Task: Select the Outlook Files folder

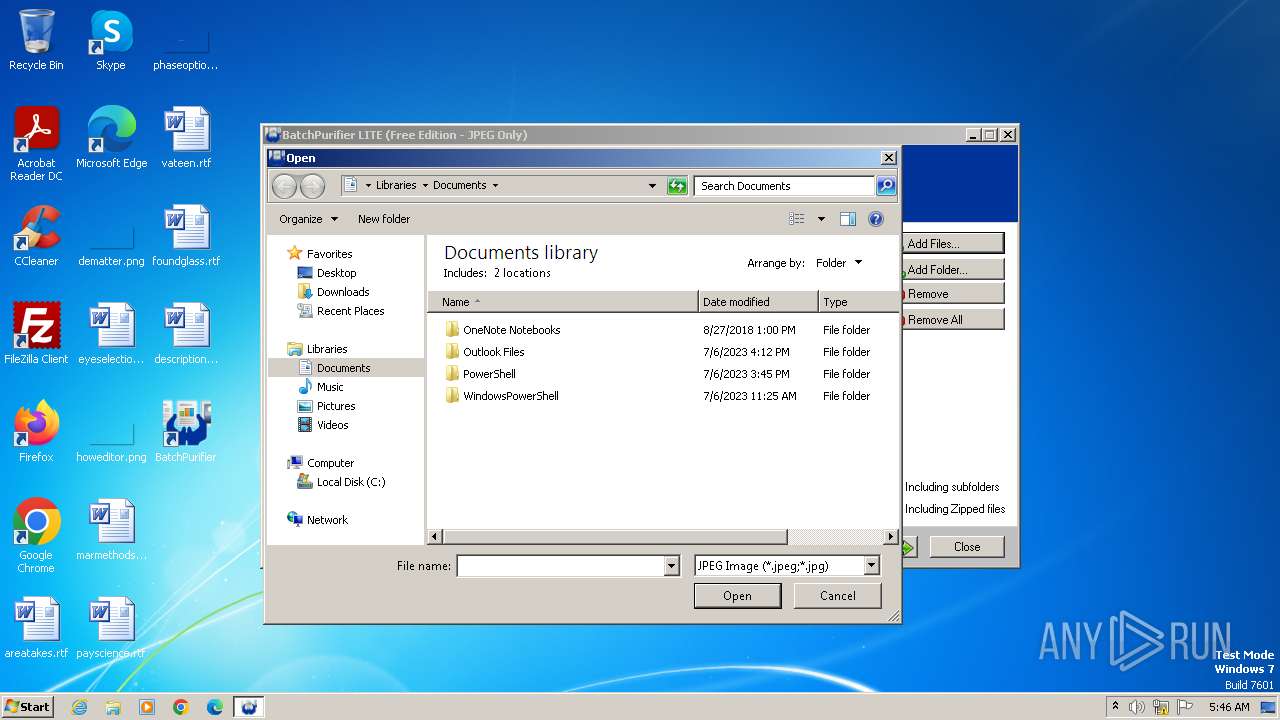Action: 493,352
